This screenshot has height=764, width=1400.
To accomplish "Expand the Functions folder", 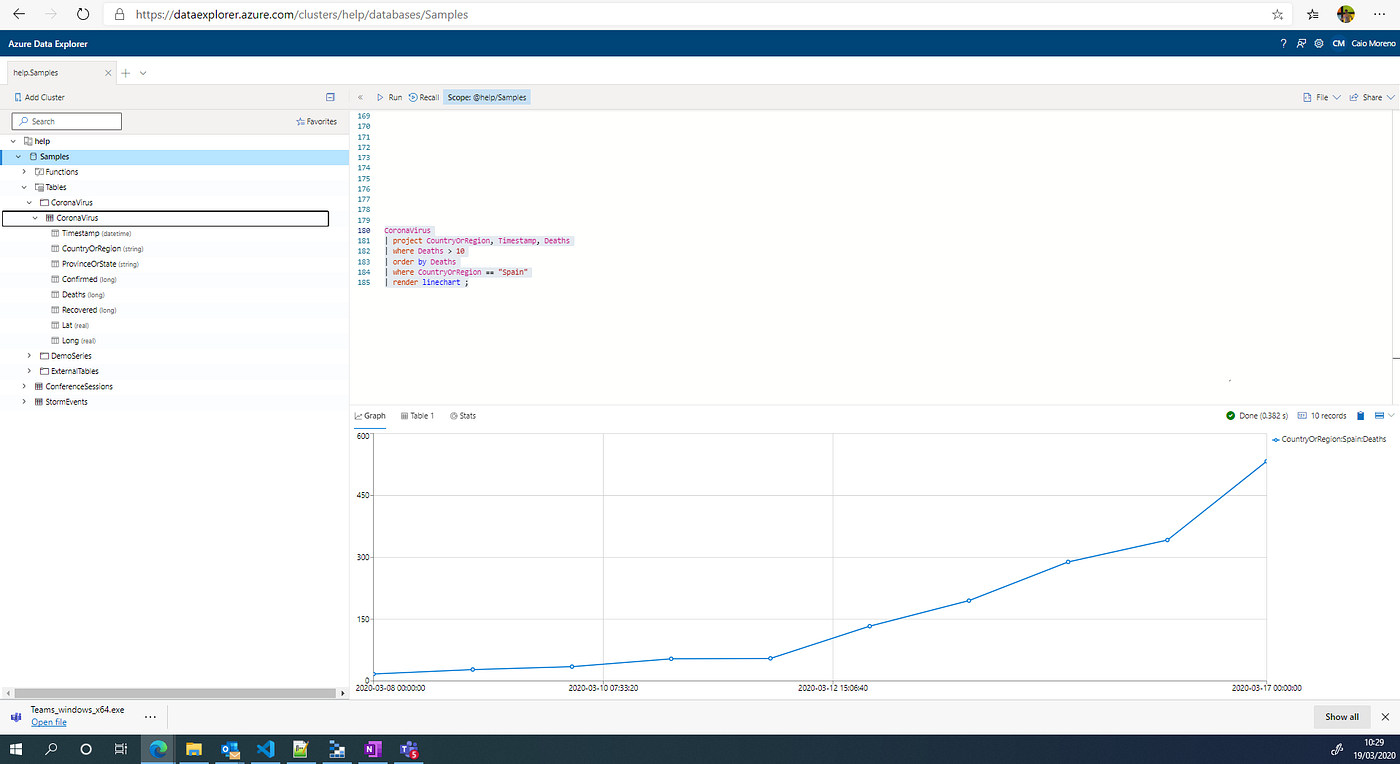I will (23, 171).
